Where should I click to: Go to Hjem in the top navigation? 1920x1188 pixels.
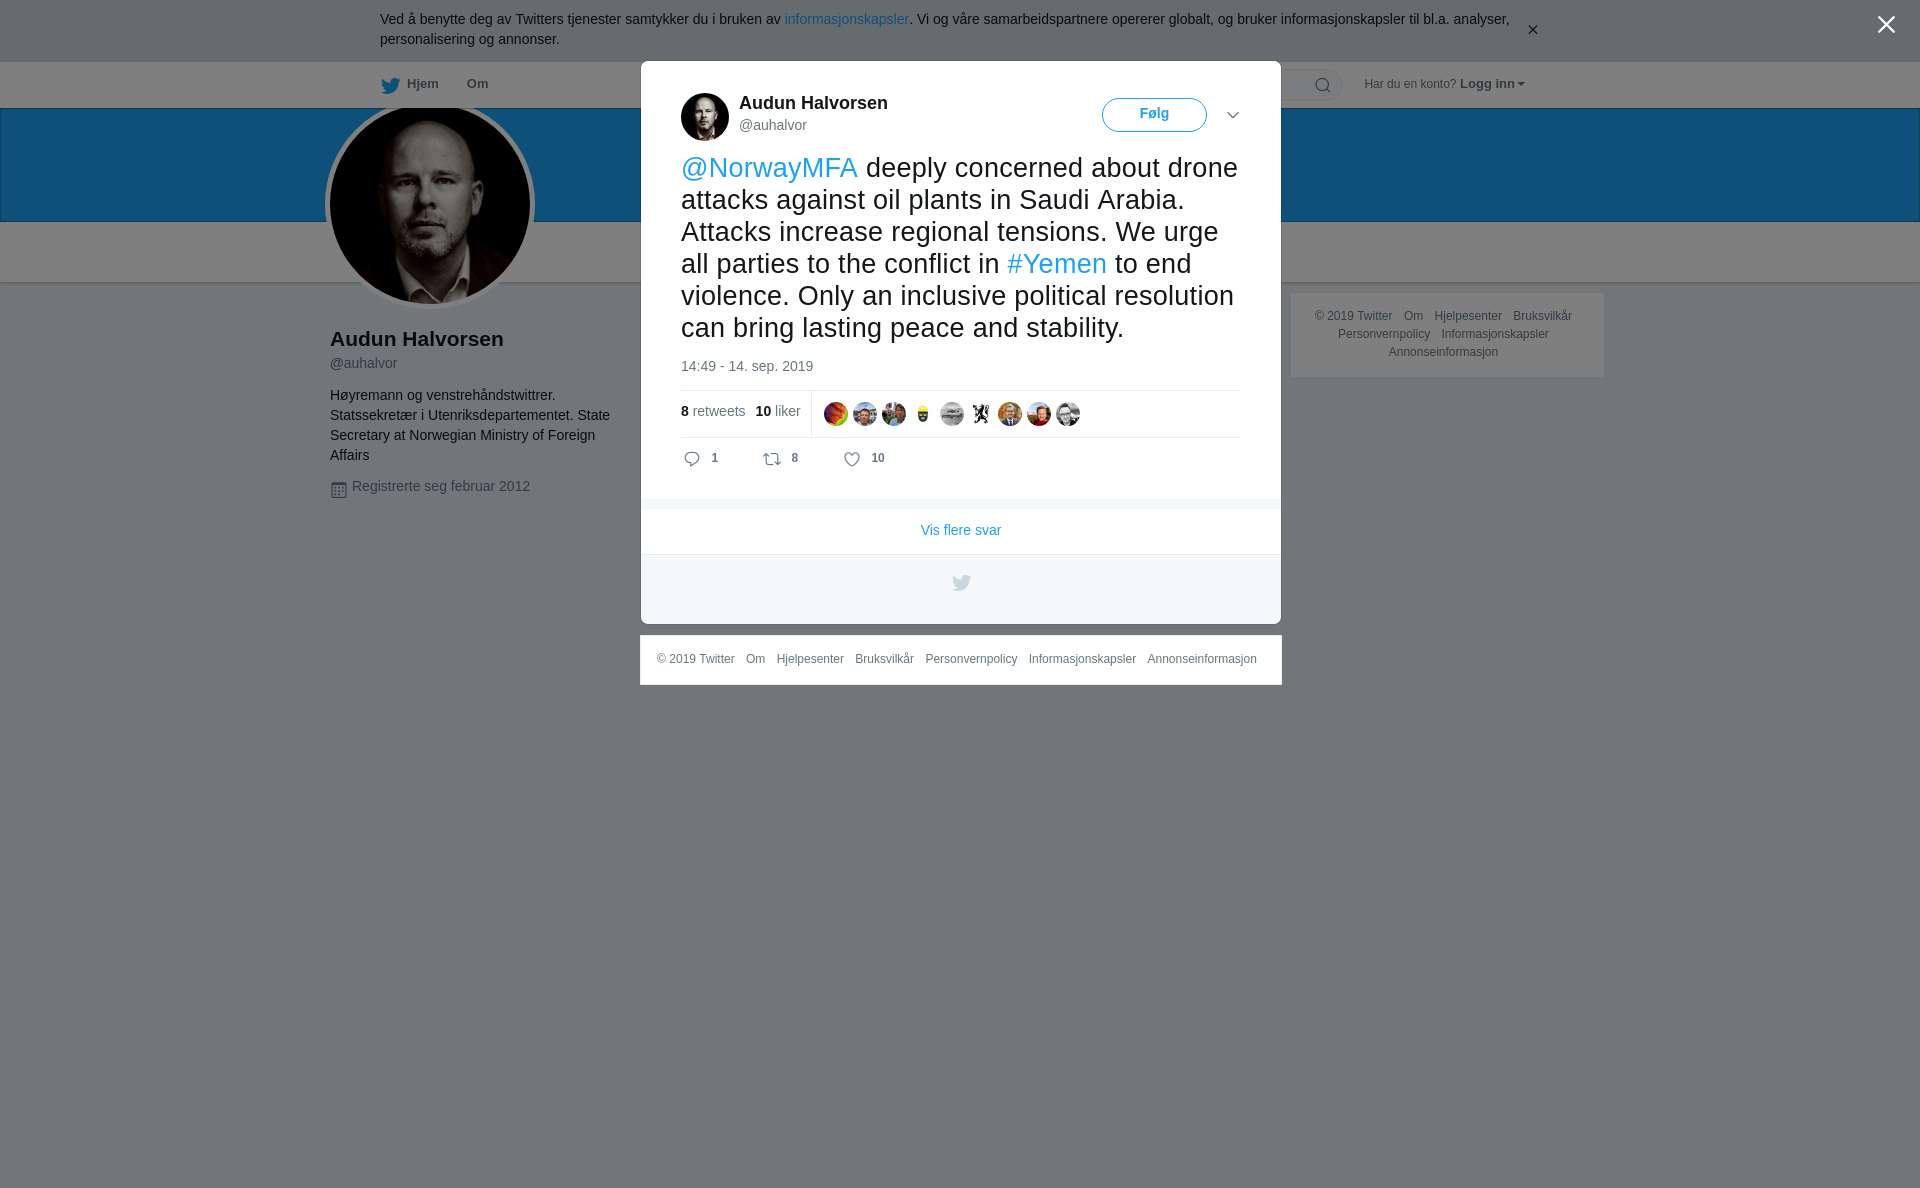(x=422, y=84)
